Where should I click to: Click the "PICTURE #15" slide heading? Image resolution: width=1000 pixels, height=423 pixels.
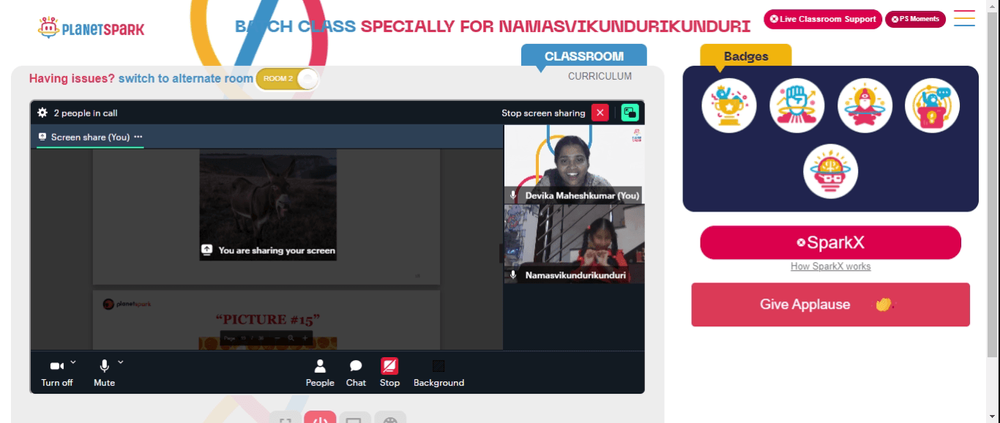coord(267,319)
